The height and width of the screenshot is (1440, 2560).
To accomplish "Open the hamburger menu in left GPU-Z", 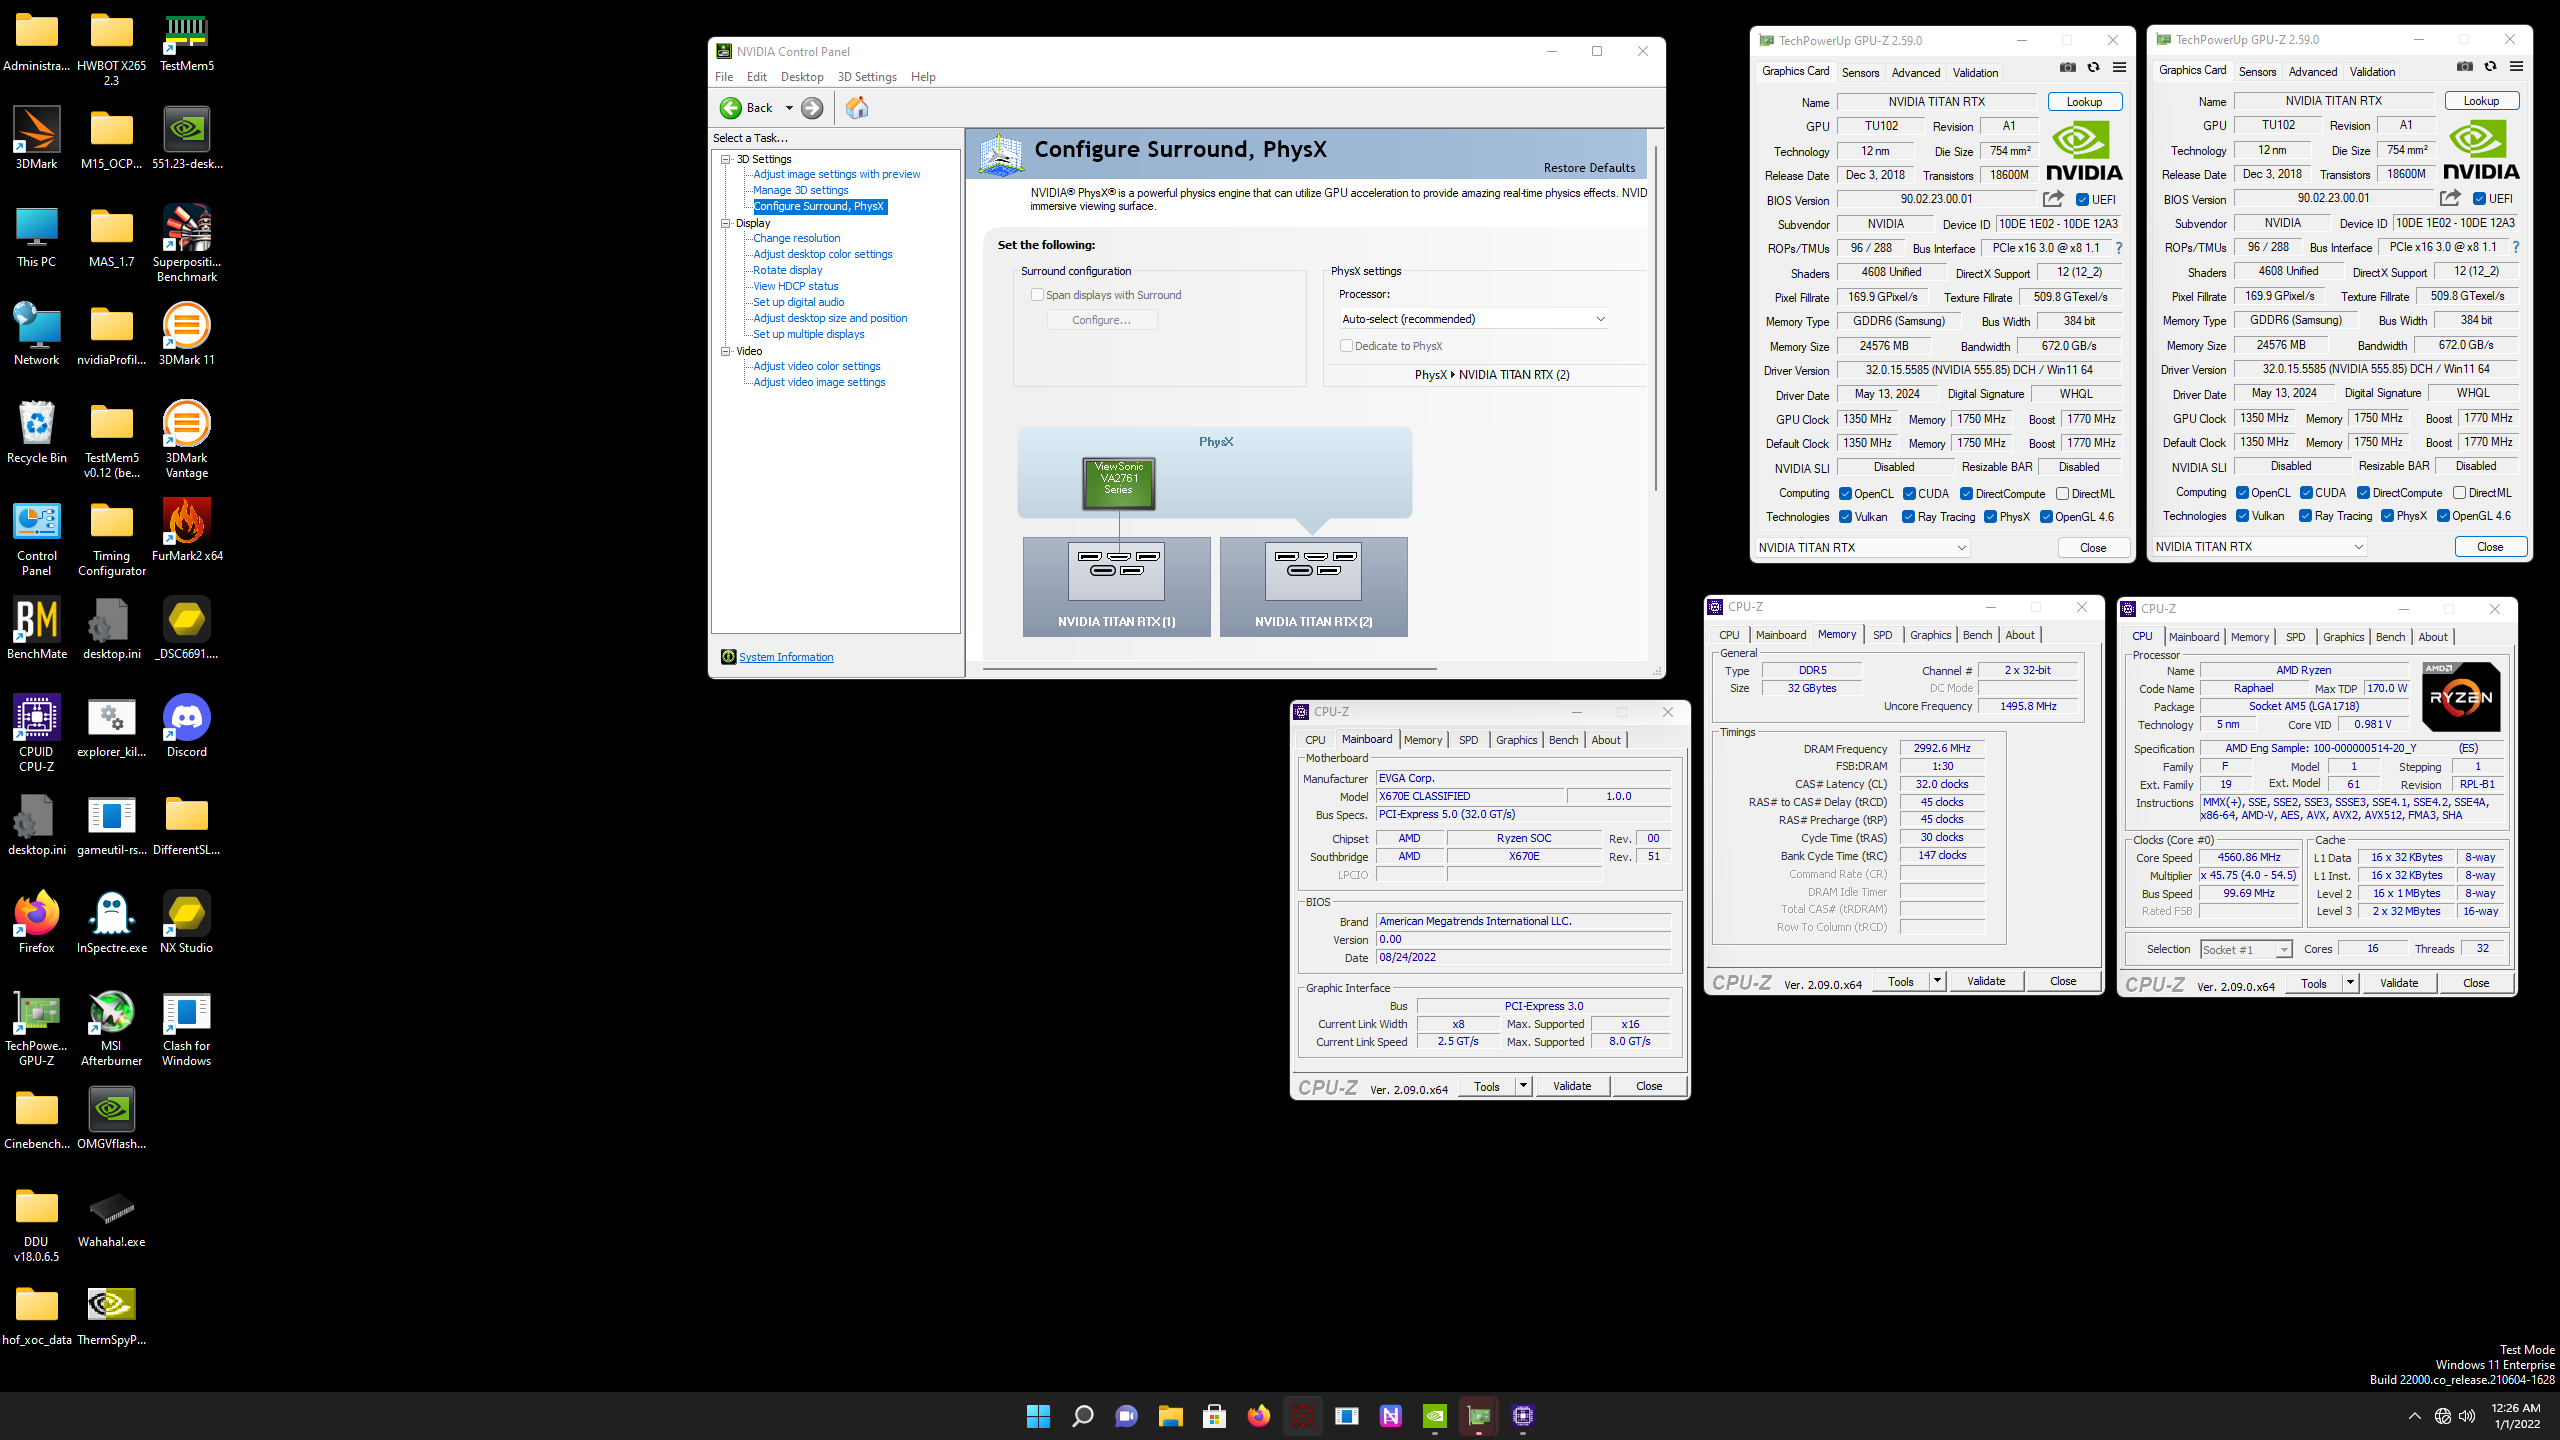I will click(2119, 68).
